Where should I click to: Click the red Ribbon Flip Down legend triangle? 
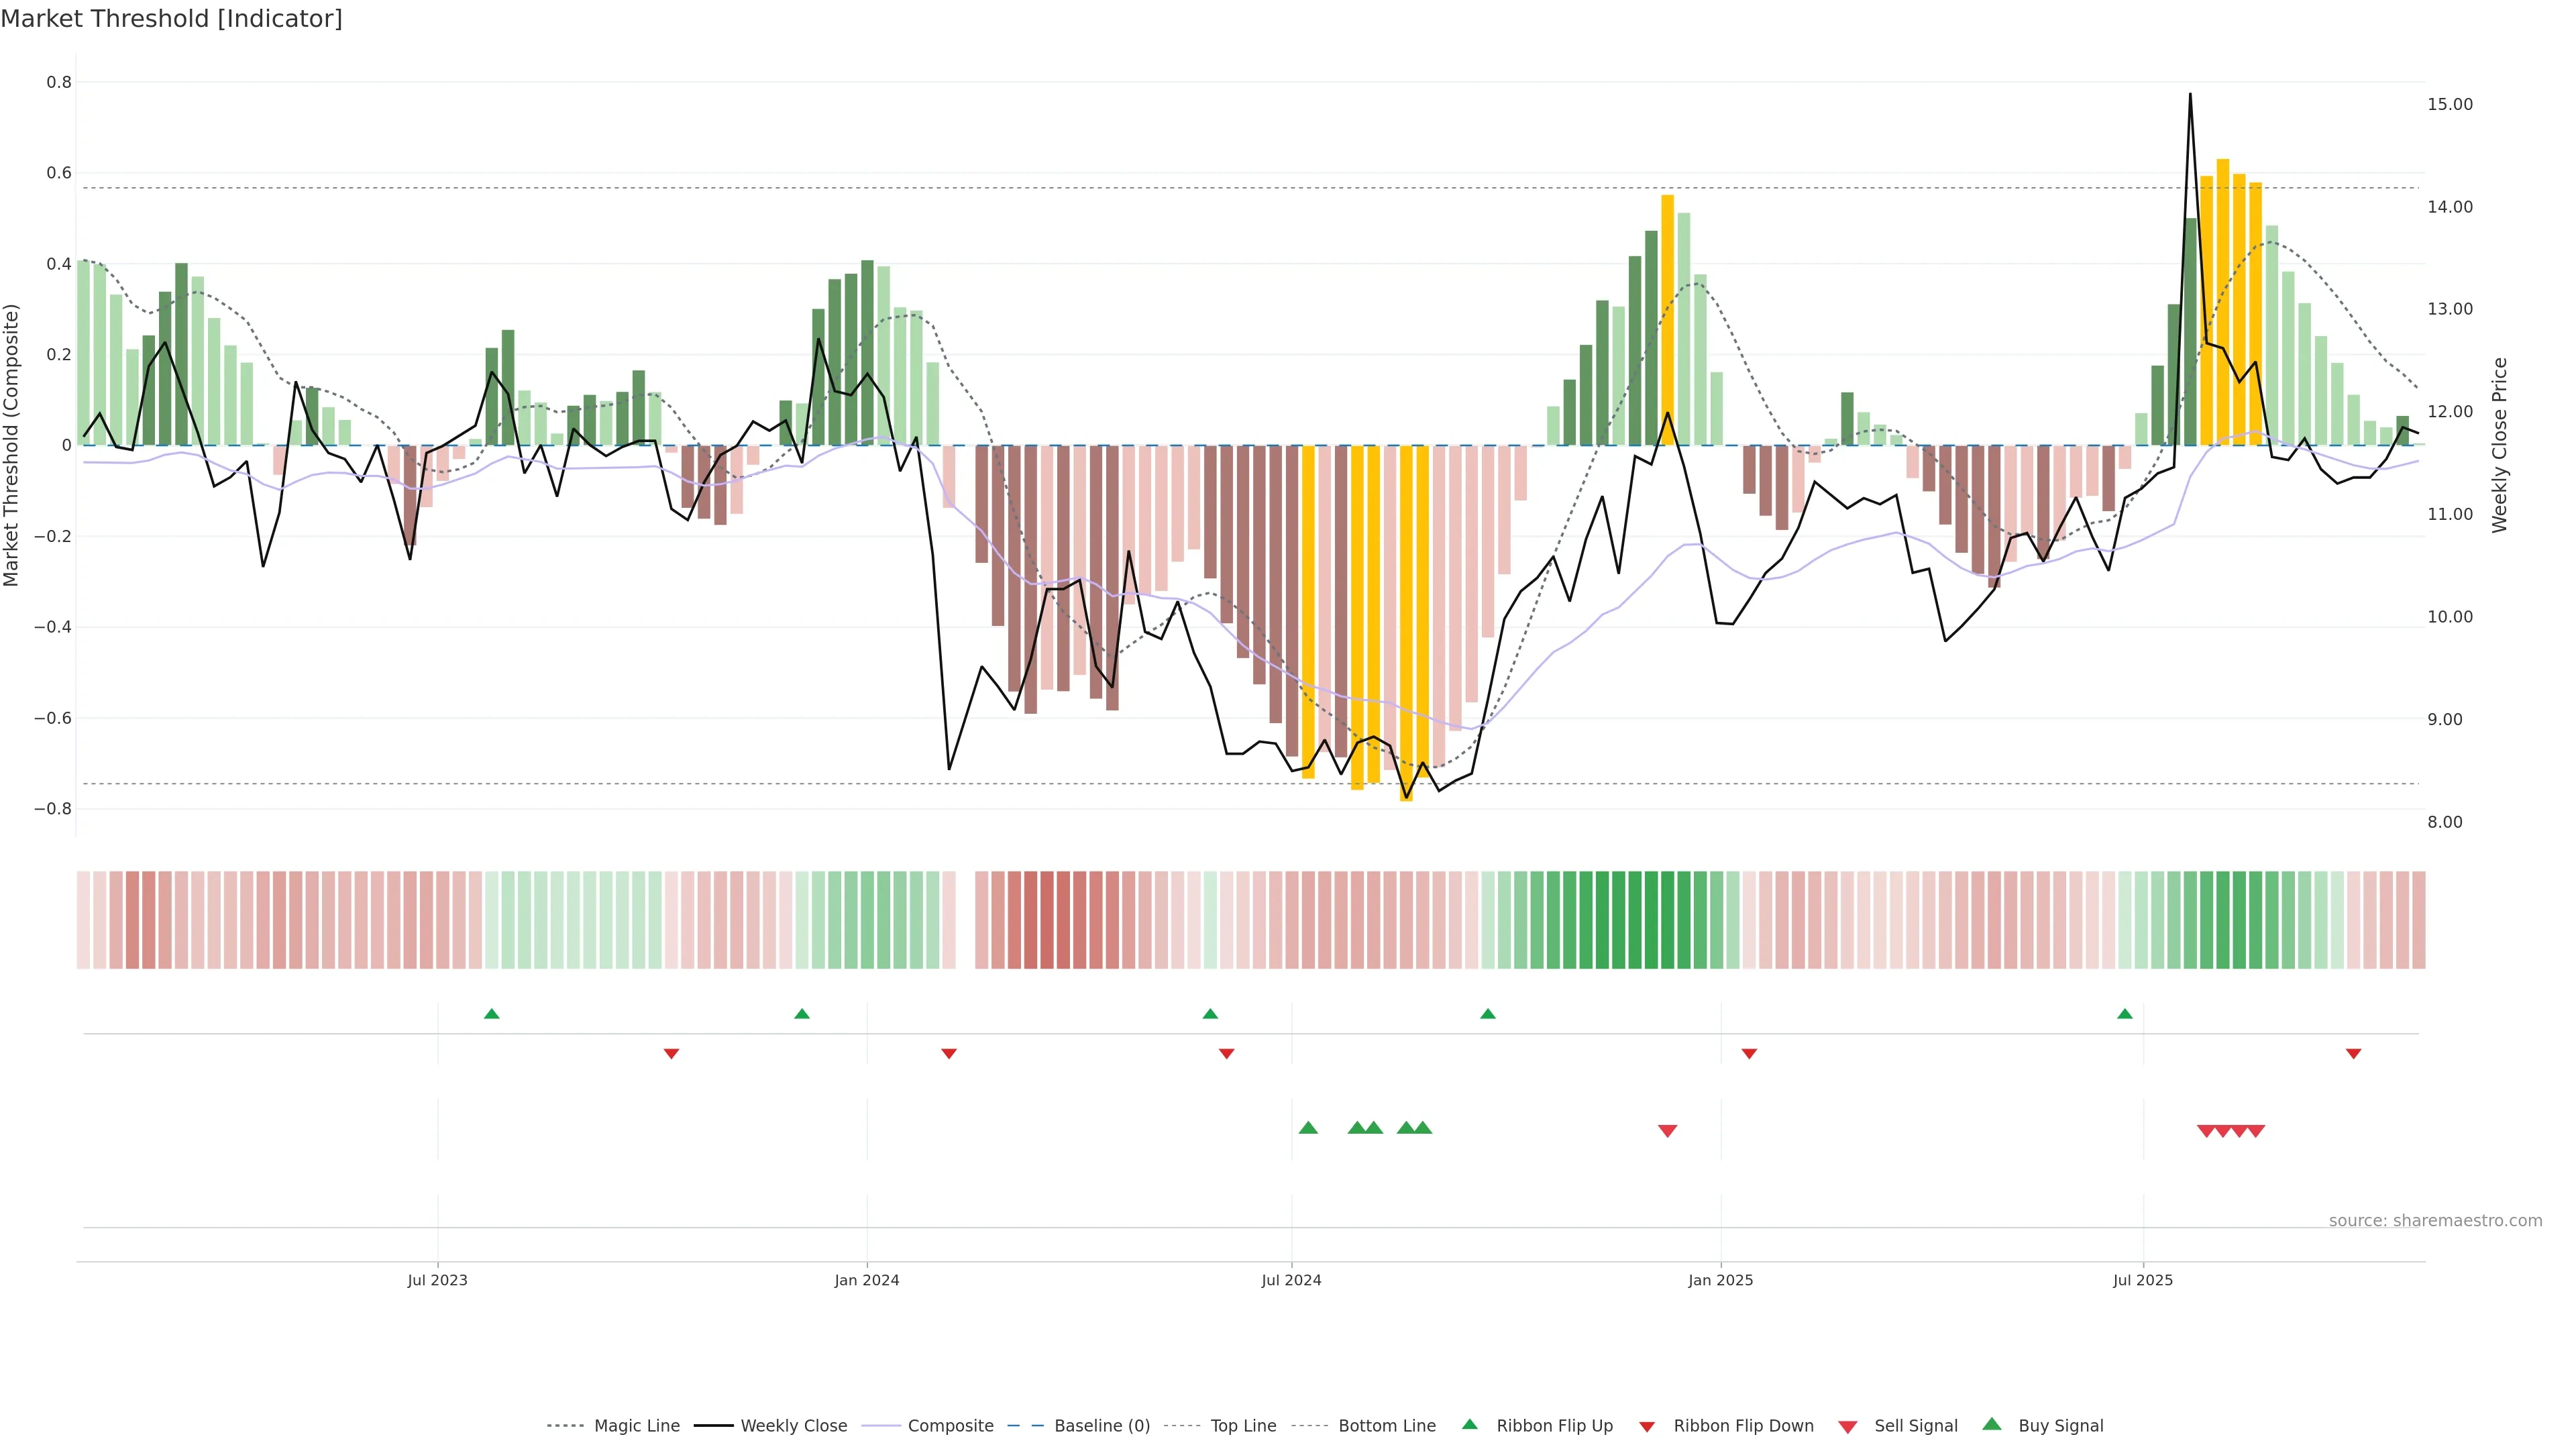coord(1647,1426)
